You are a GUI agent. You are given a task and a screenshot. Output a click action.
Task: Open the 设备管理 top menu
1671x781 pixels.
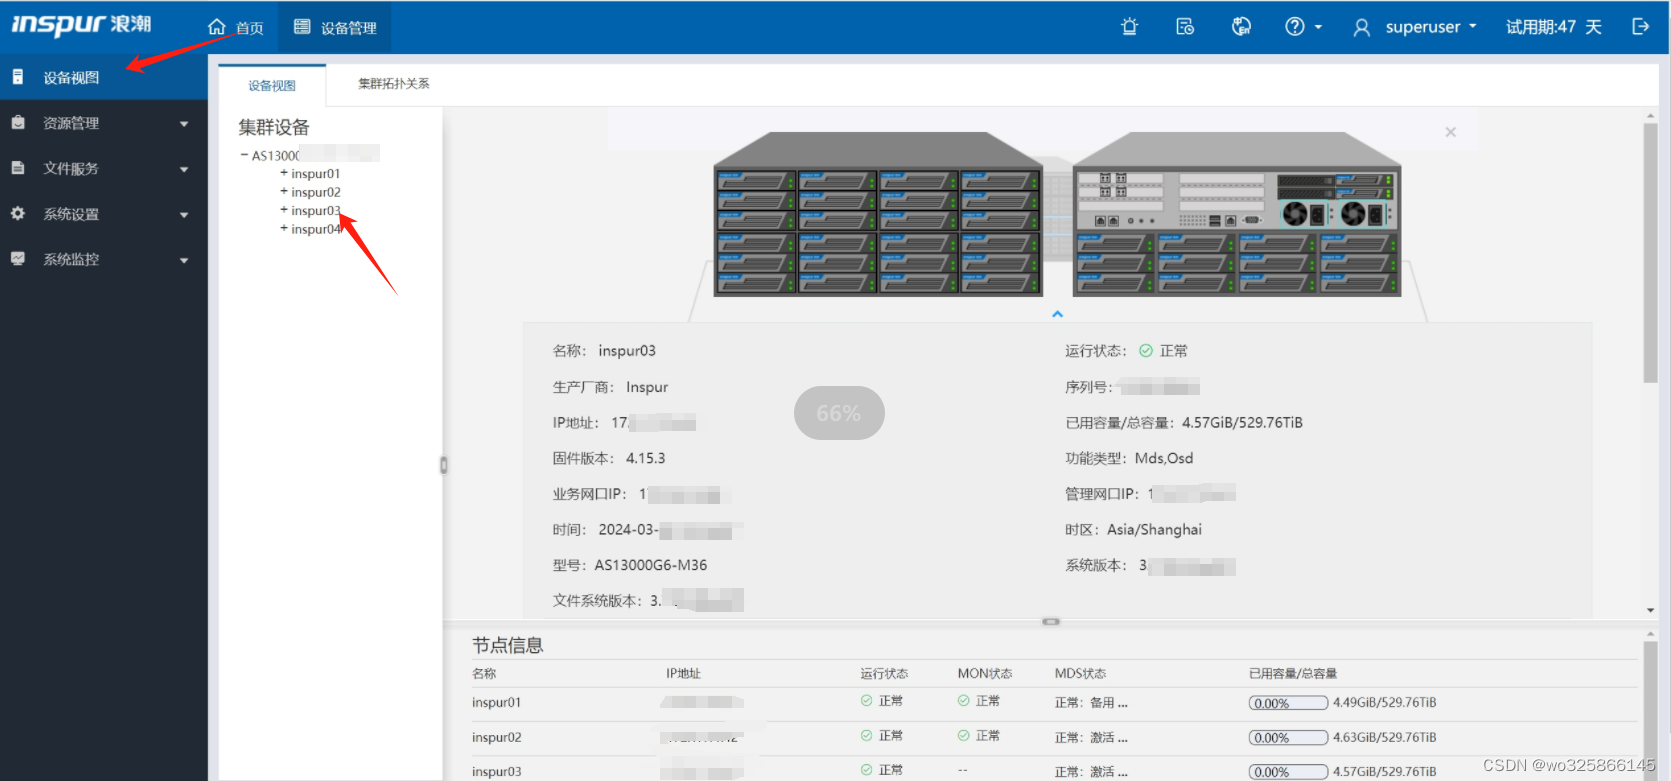coord(335,28)
